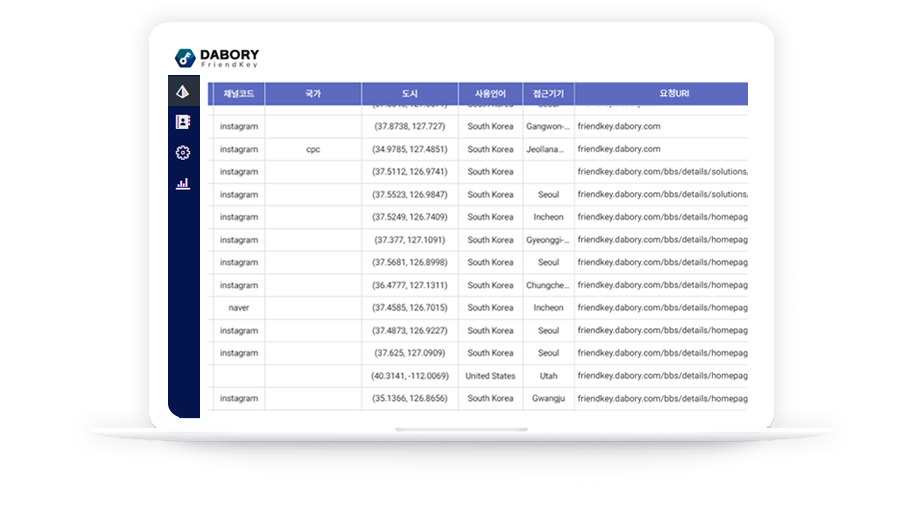Select the Utah device cell
The image size is (900, 506).
[548, 376]
